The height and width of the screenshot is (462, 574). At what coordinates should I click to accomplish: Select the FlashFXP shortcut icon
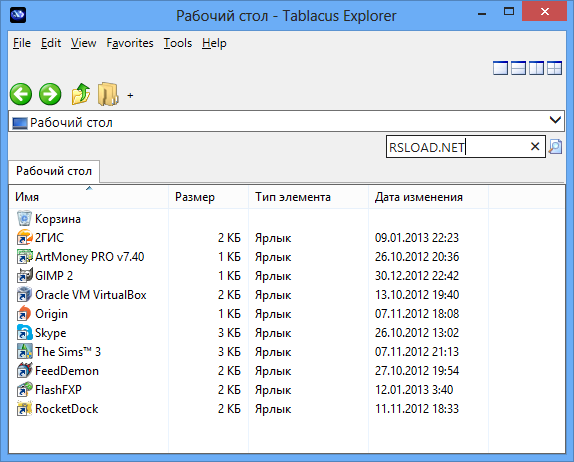pyautogui.click(x=24, y=390)
